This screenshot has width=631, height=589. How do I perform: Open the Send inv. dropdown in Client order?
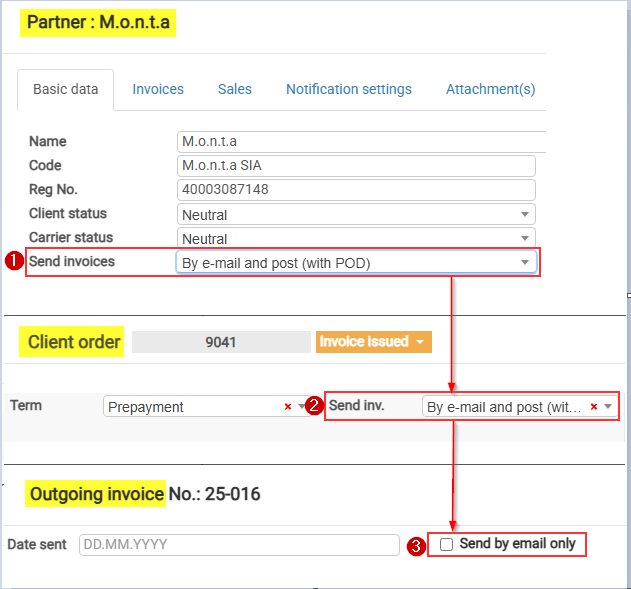(505, 407)
